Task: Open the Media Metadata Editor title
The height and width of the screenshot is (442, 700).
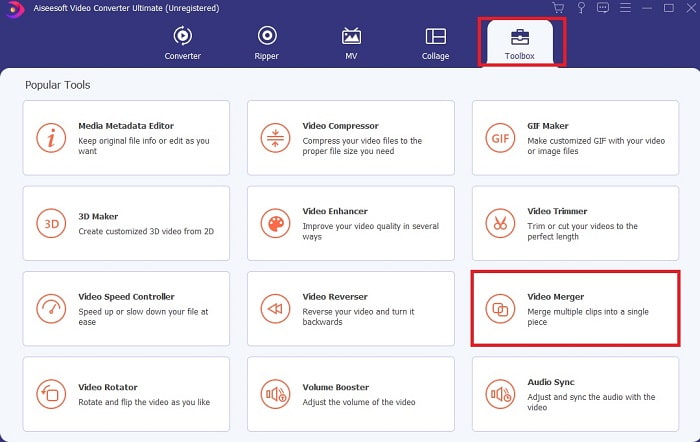Action: (126, 126)
